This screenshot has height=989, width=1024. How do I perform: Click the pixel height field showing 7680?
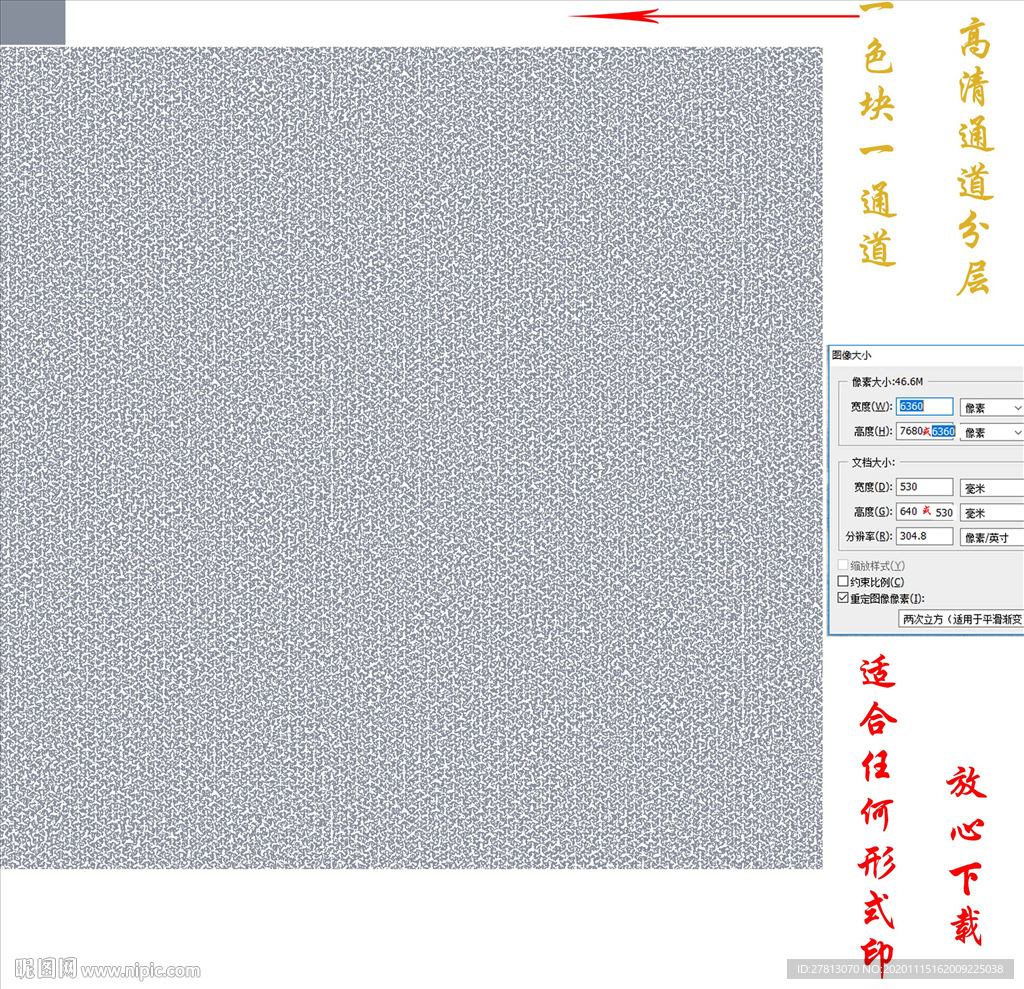(x=926, y=431)
